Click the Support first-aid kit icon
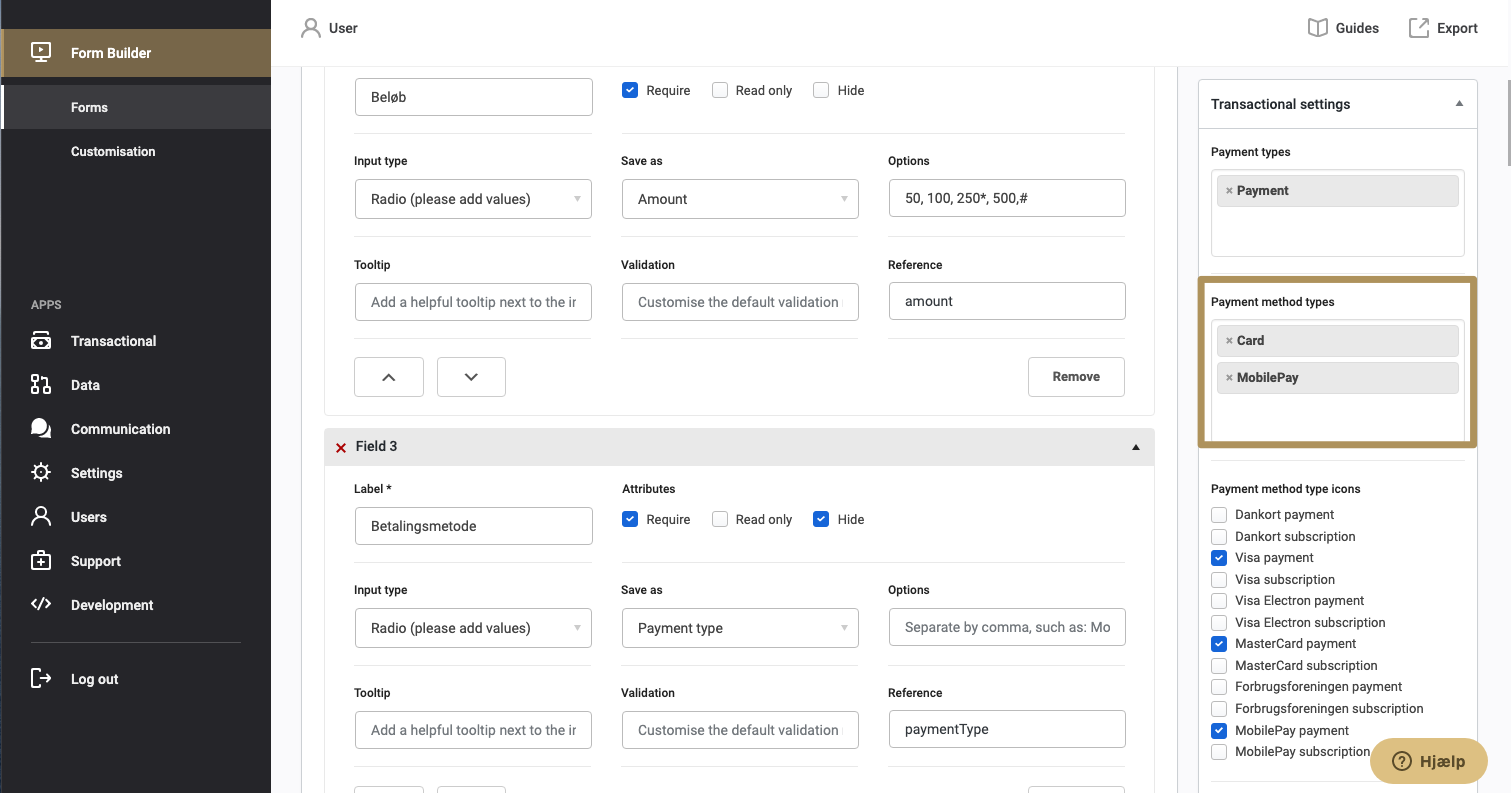Image resolution: width=1511 pixels, height=793 pixels. [x=41, y=561]
